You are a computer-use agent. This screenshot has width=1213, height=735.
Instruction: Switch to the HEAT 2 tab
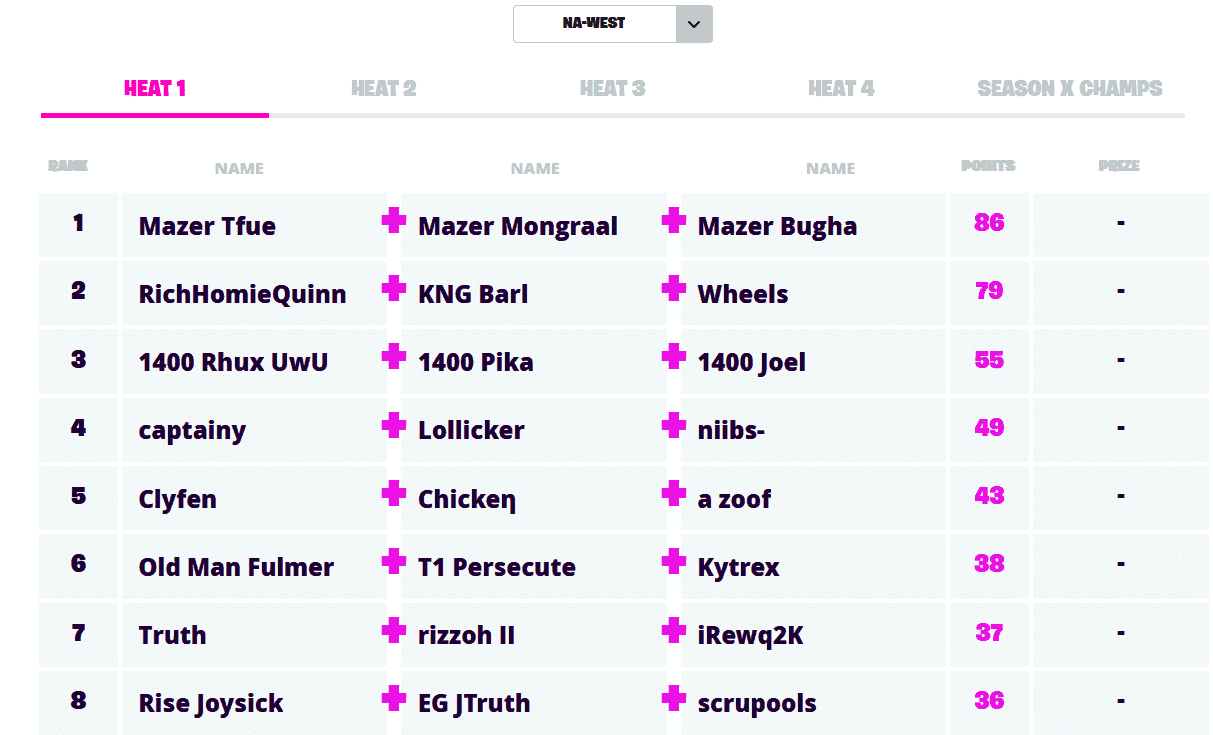(384, 88)
